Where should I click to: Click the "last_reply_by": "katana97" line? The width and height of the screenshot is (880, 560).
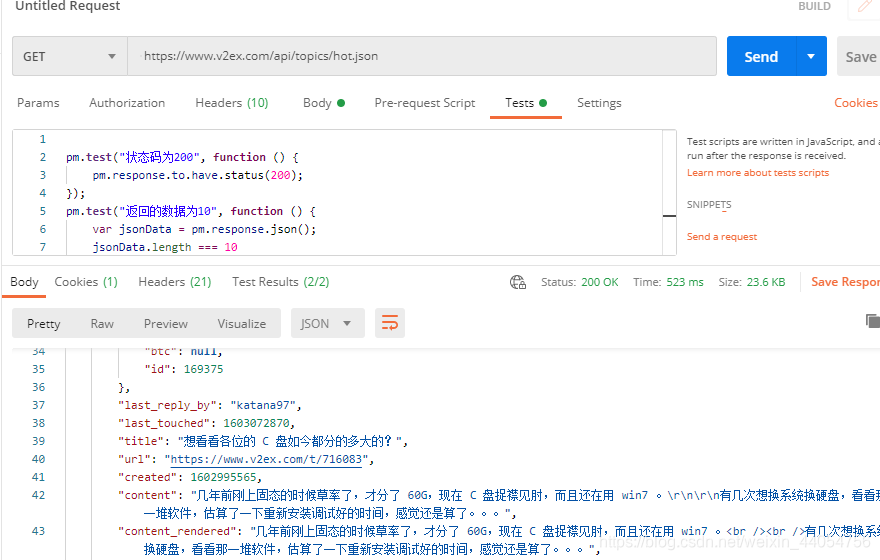click(x=210, y=405)
